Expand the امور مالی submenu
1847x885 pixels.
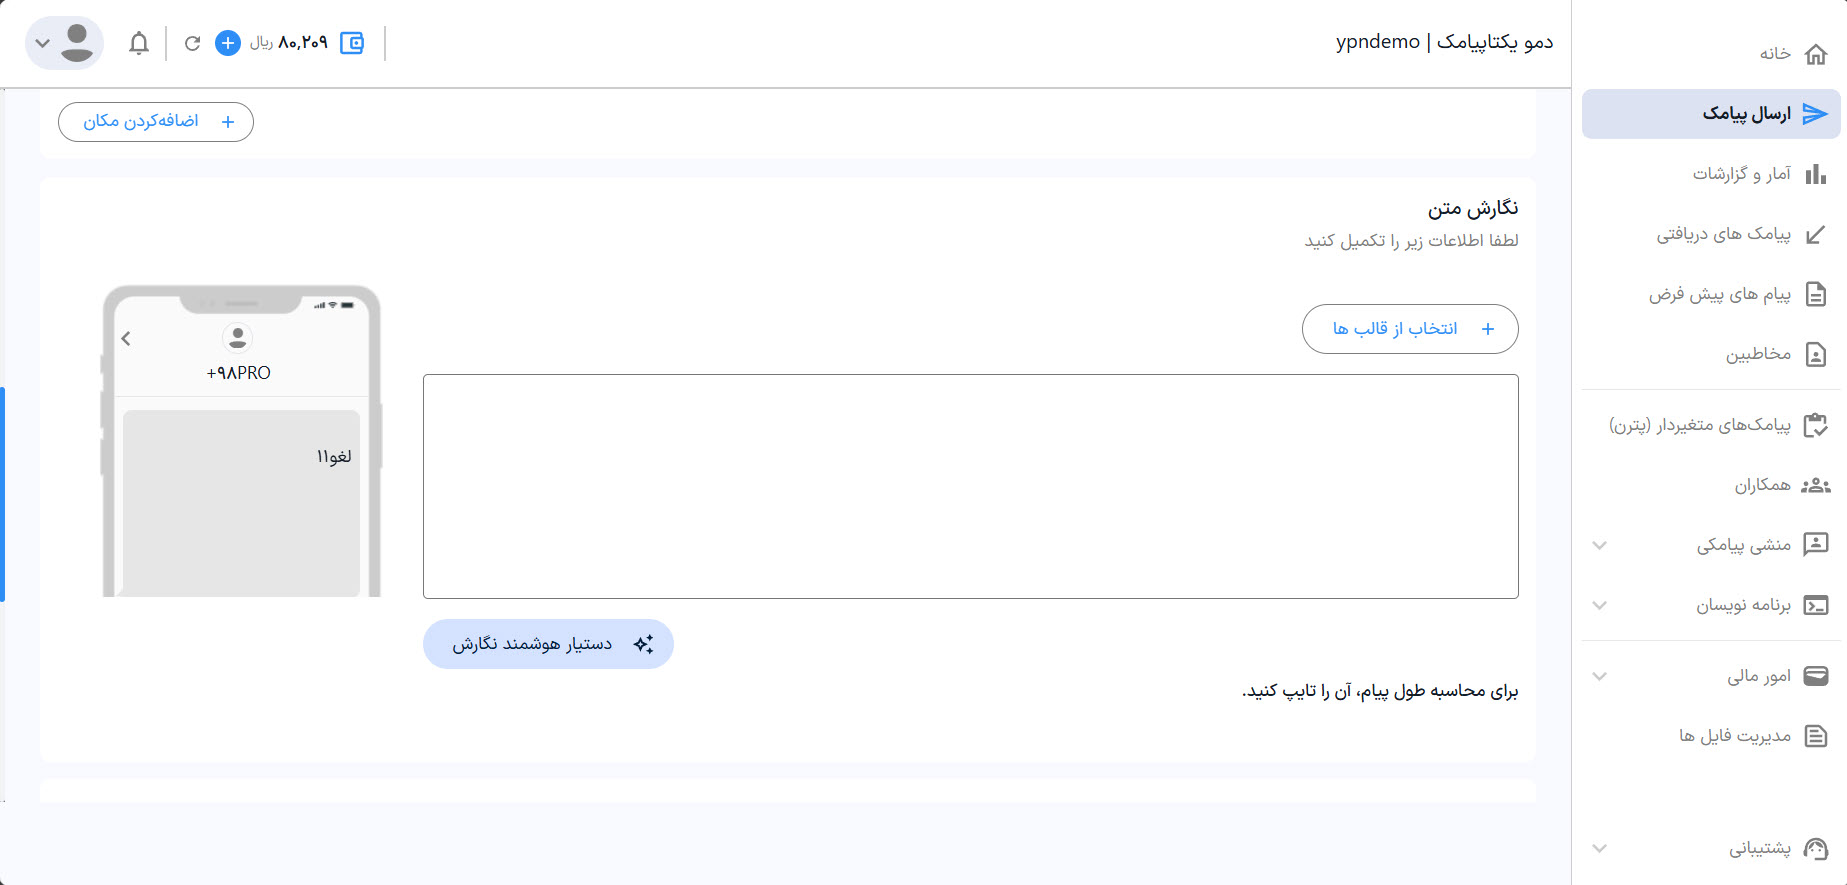click(1600, 676)
